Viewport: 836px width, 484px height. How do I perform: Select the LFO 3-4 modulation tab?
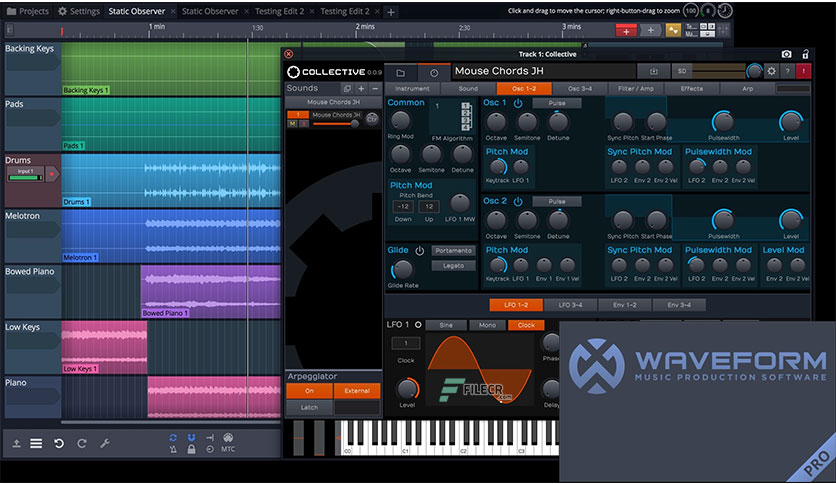pos(570,305)
